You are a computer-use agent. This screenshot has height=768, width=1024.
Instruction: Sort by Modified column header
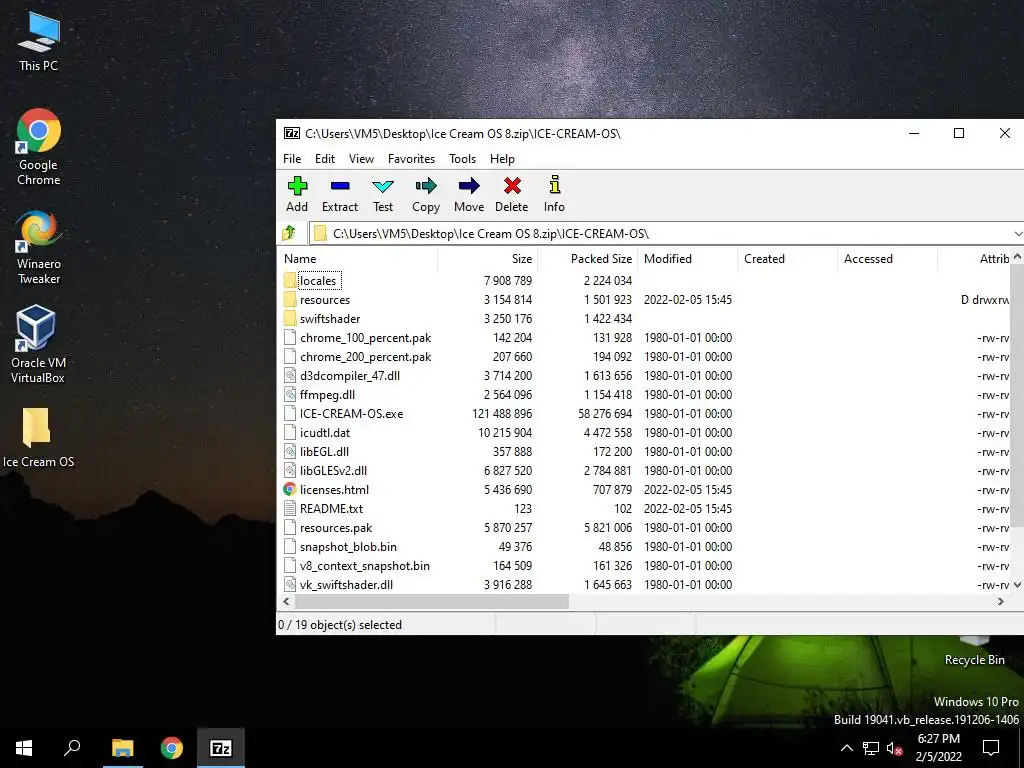point(688,259)
